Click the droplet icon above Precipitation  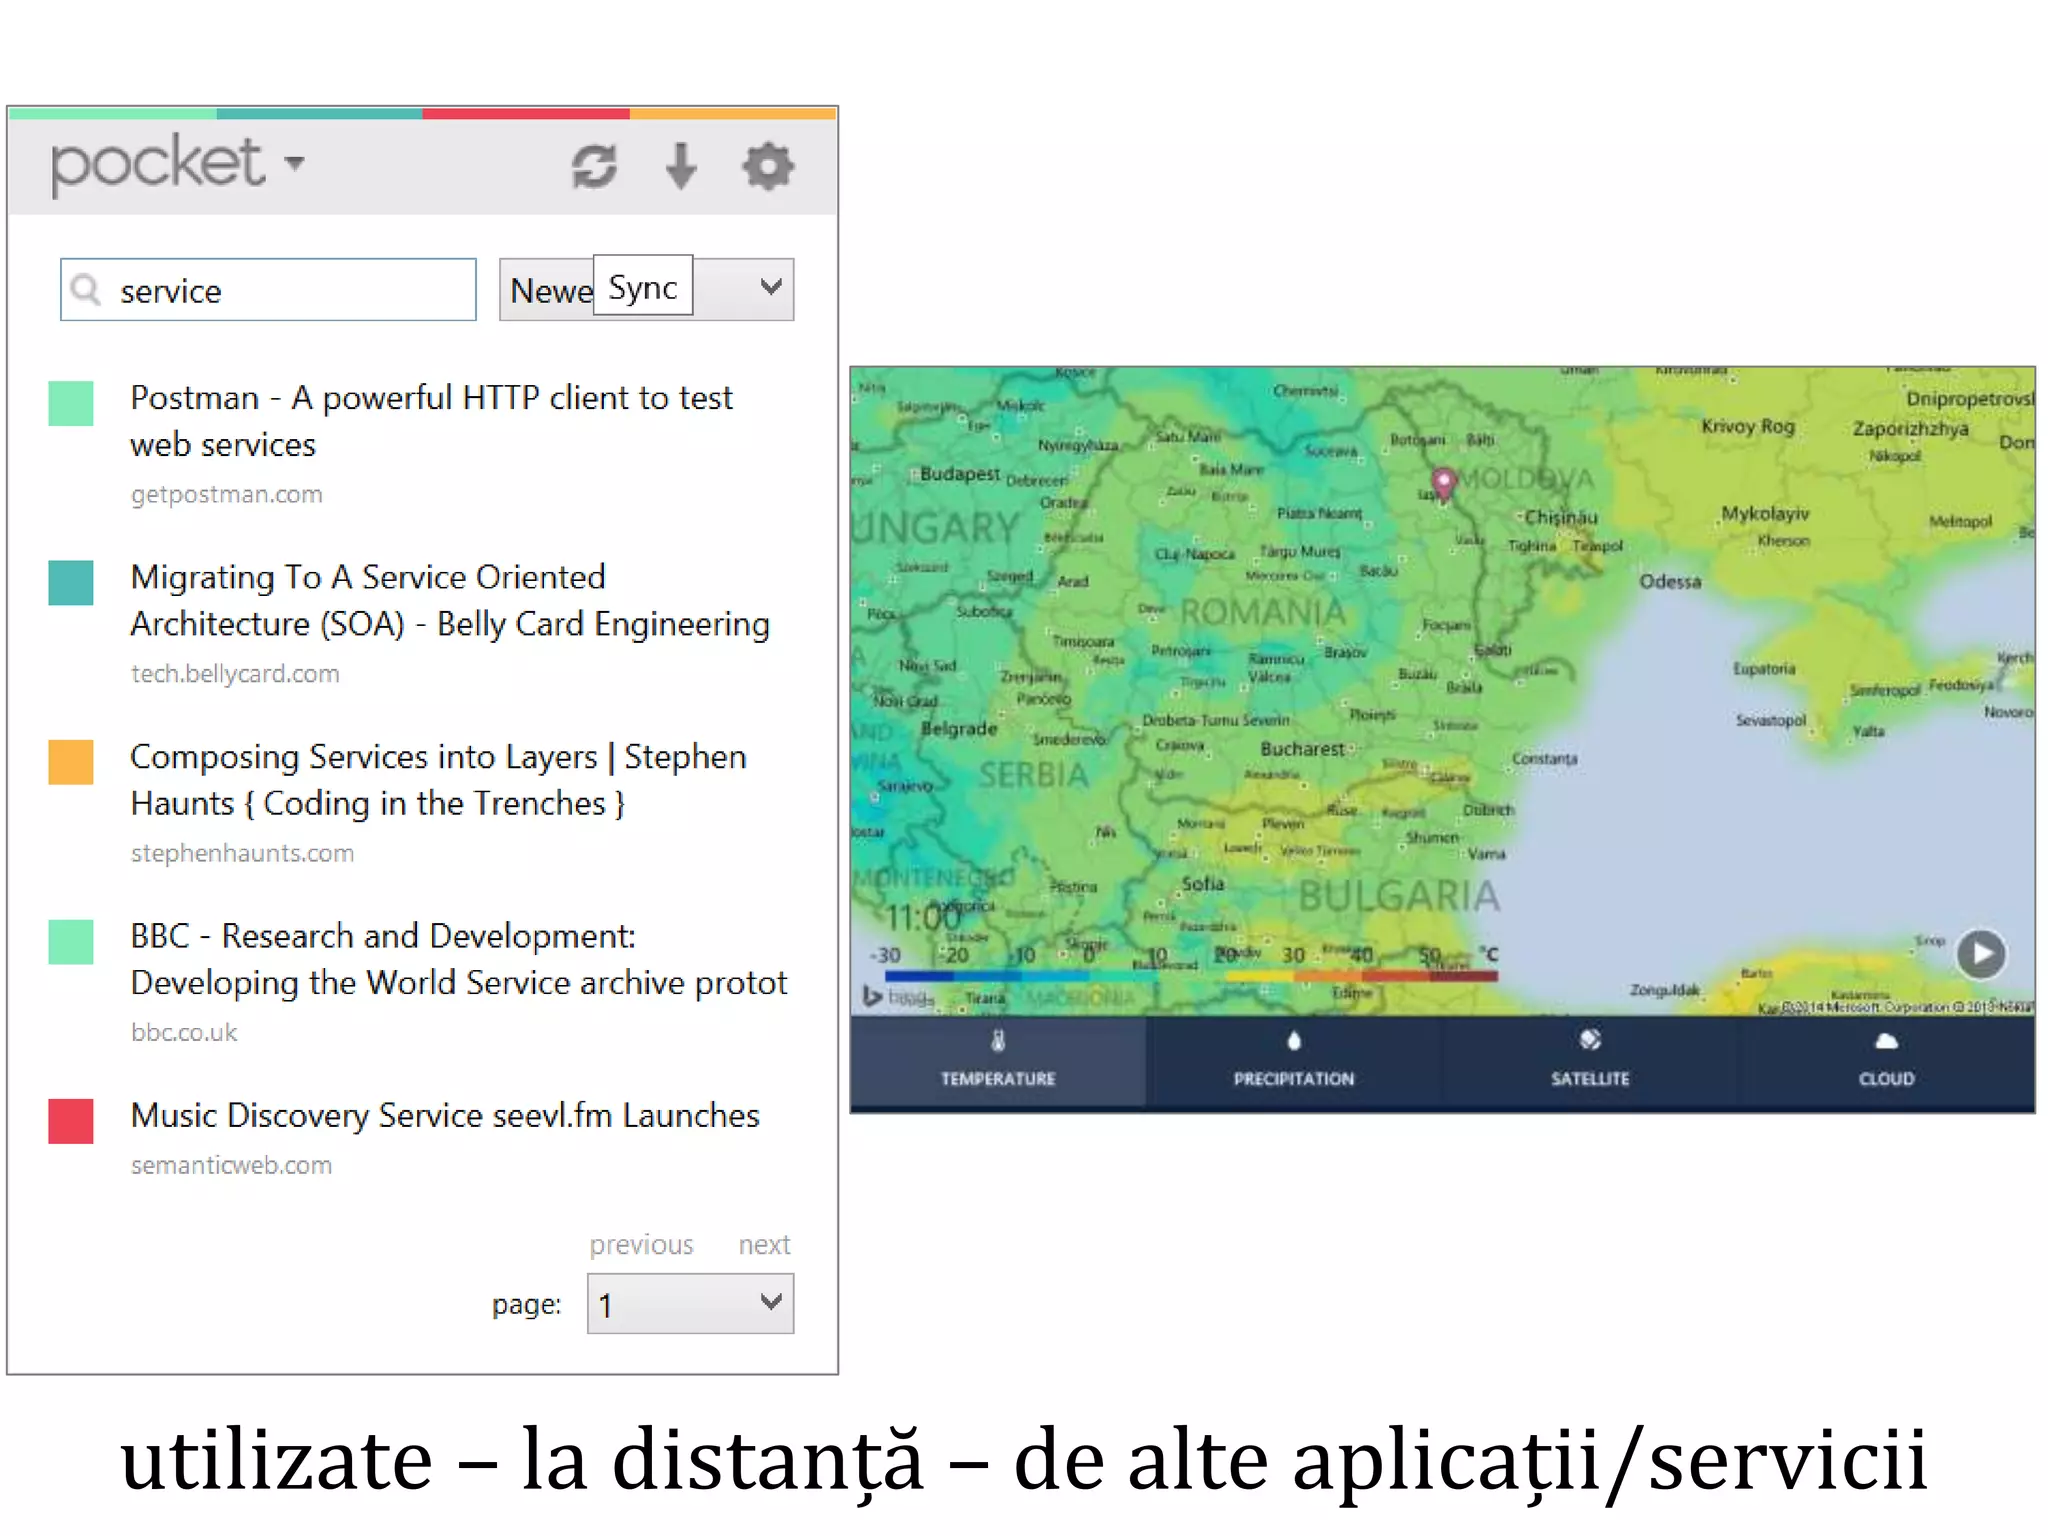[1293, 1041]
